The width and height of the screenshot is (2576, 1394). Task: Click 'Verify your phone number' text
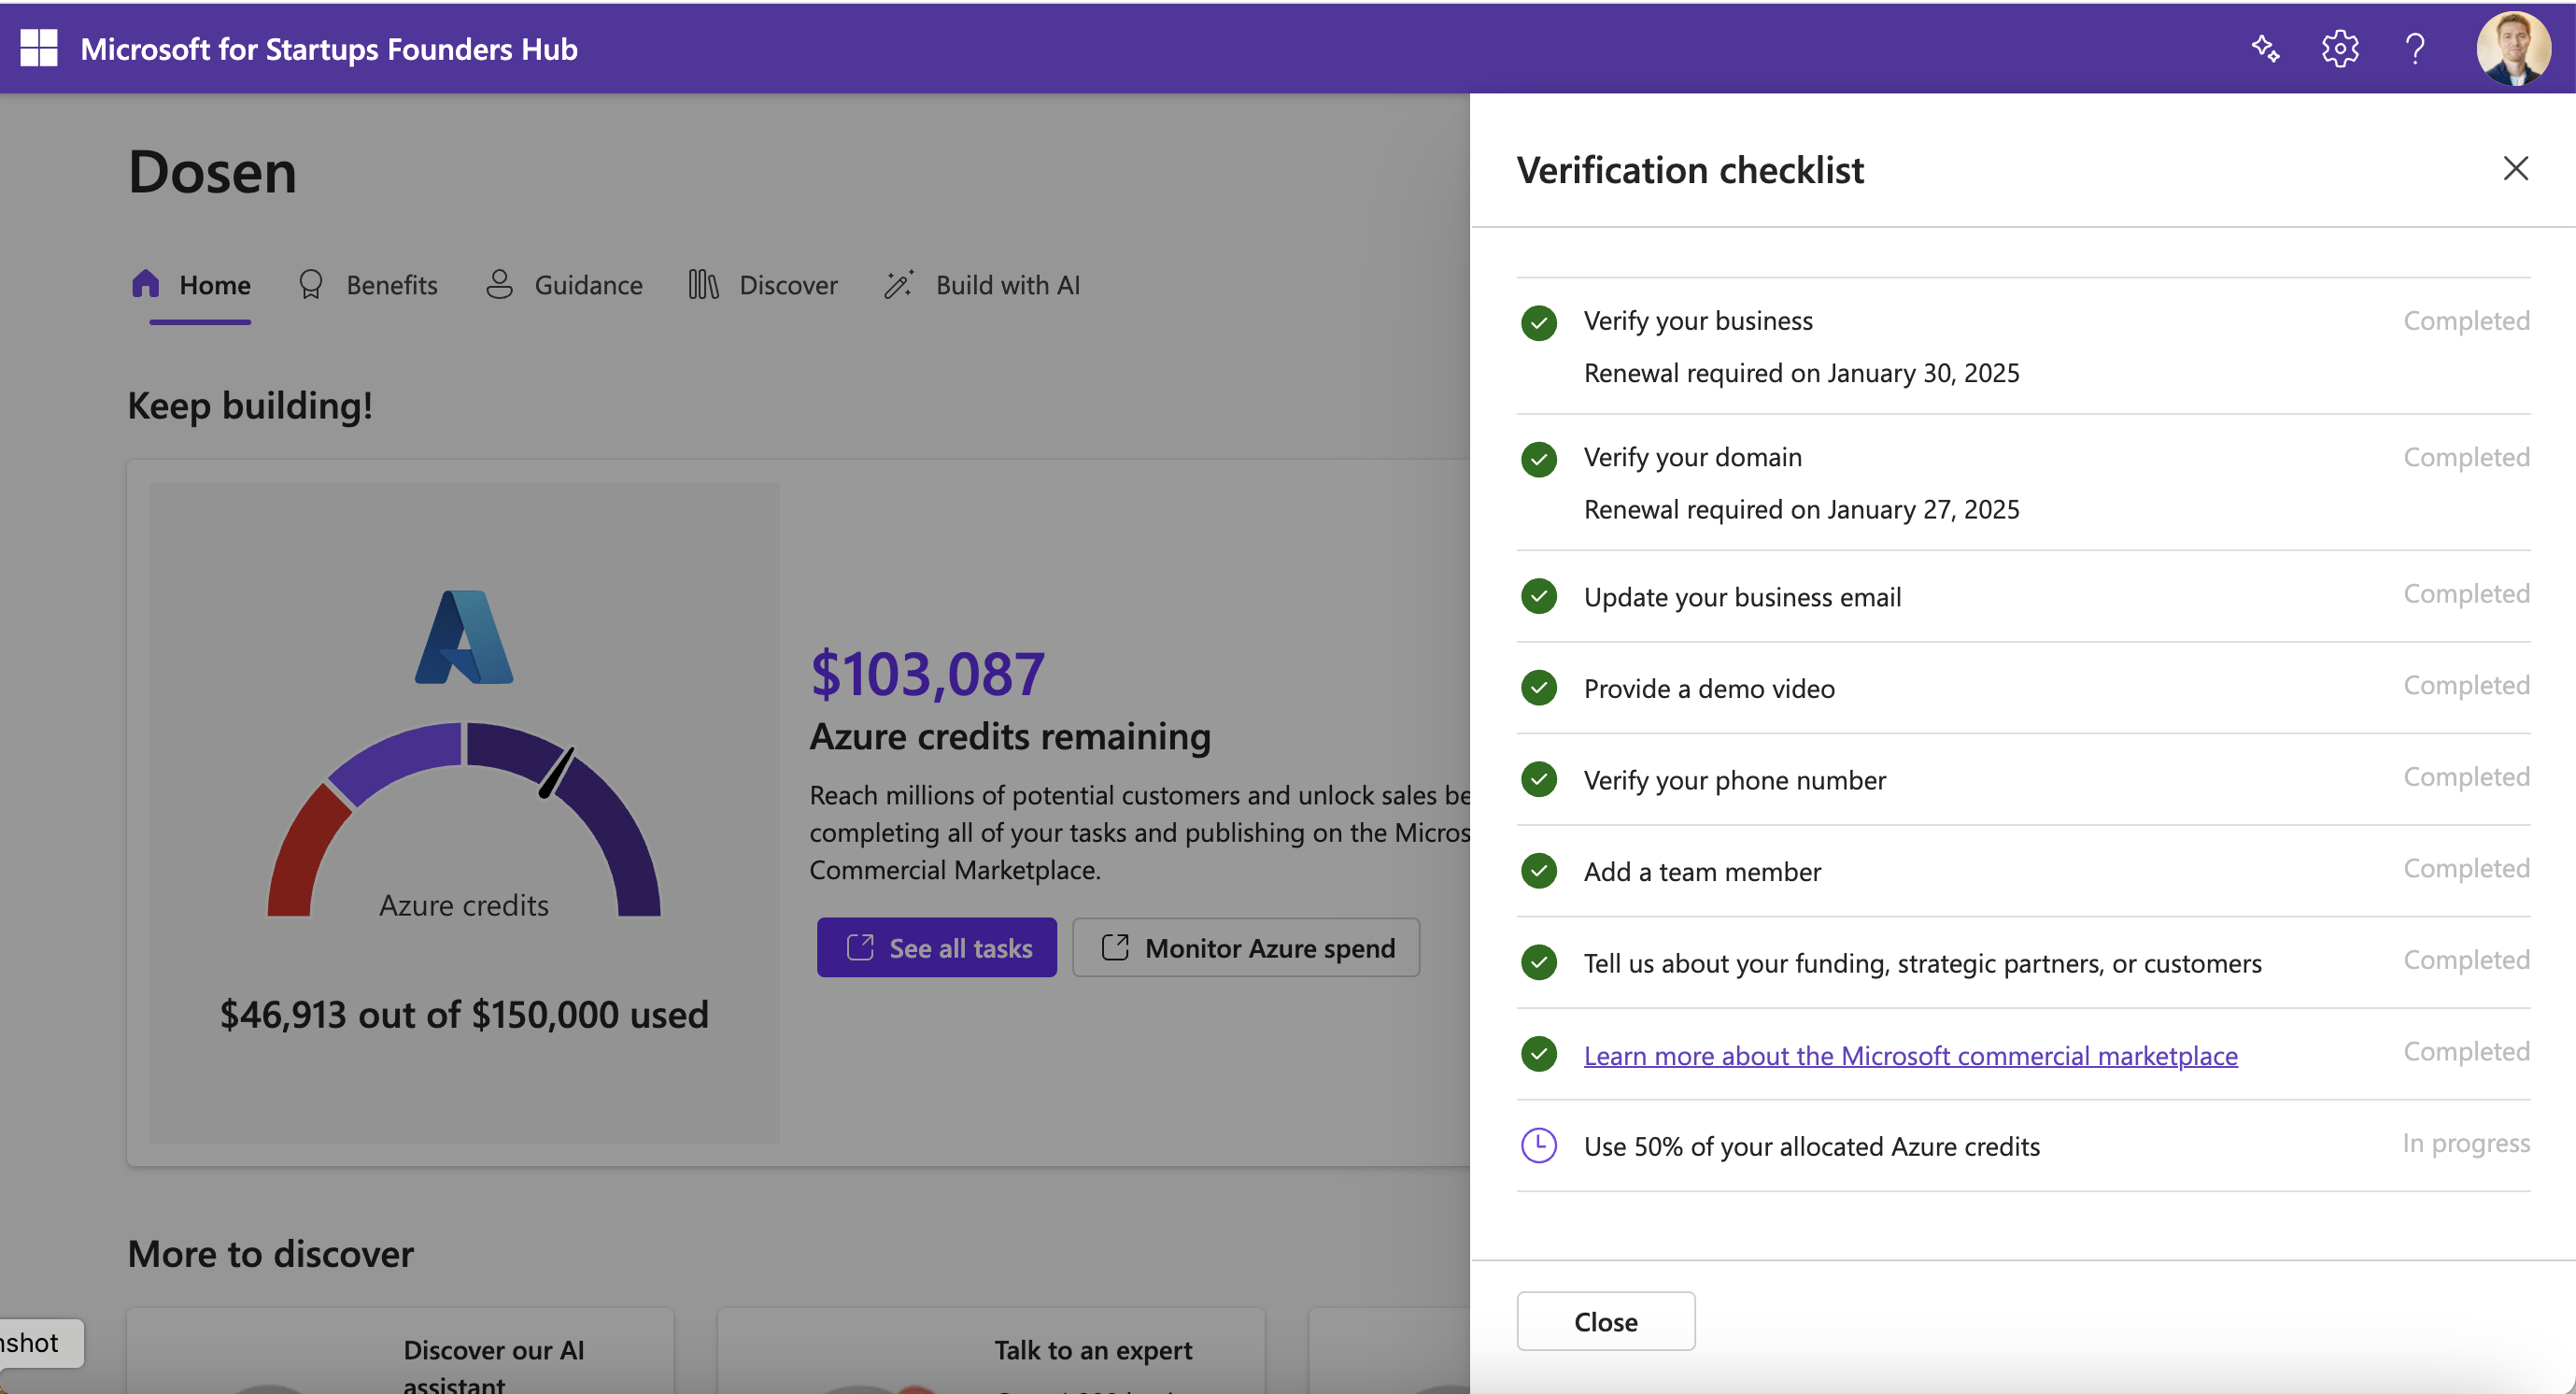(x=1734, y=780)
